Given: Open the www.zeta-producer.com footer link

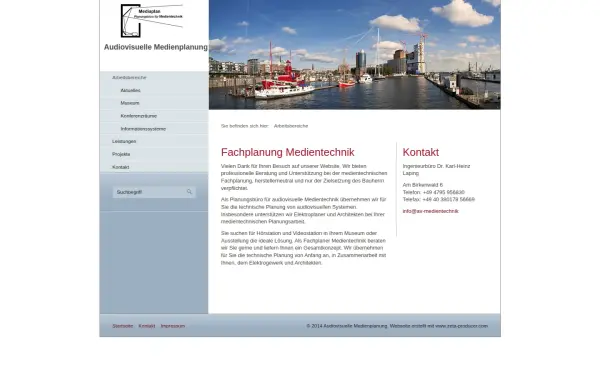Looking at the screenshot, I should 461,326.
